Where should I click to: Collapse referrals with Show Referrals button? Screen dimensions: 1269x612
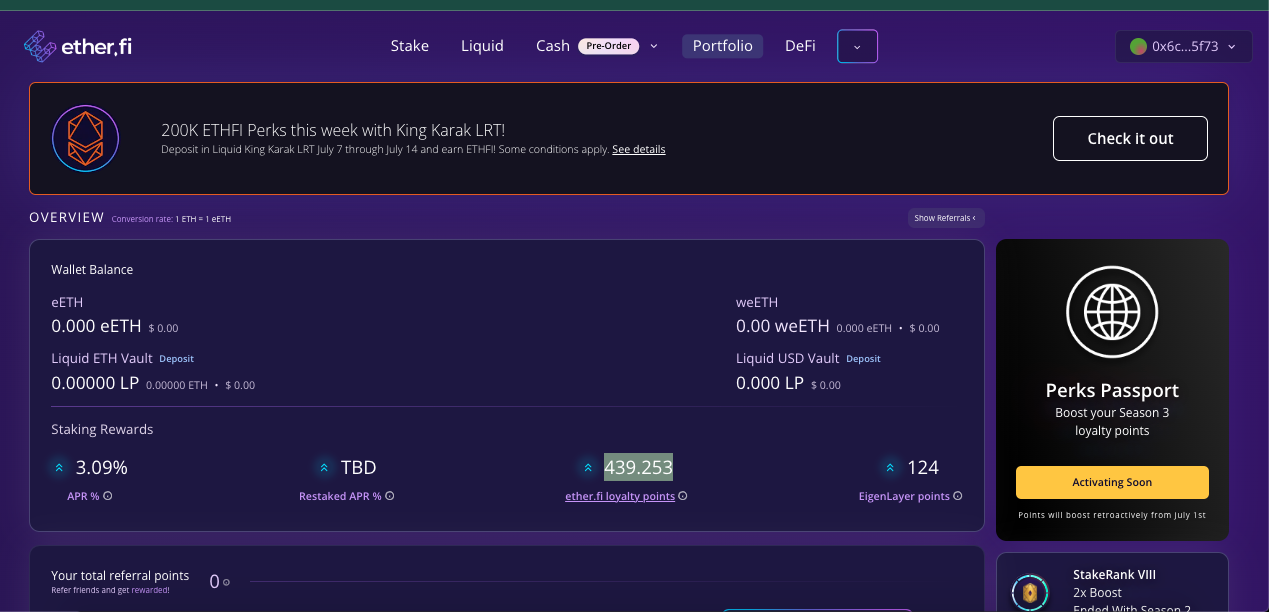click(946, 218)
